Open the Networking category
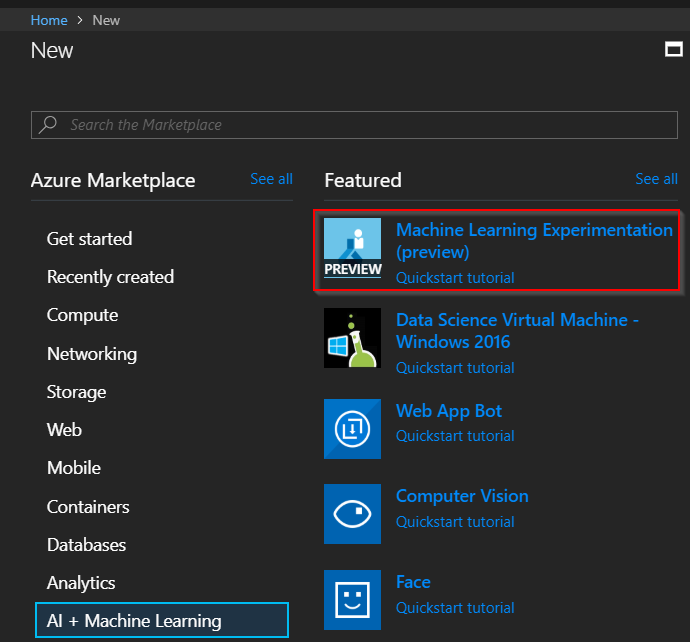Image resolution: width=690 pixels, height=642 pixels. coord(92,354)
